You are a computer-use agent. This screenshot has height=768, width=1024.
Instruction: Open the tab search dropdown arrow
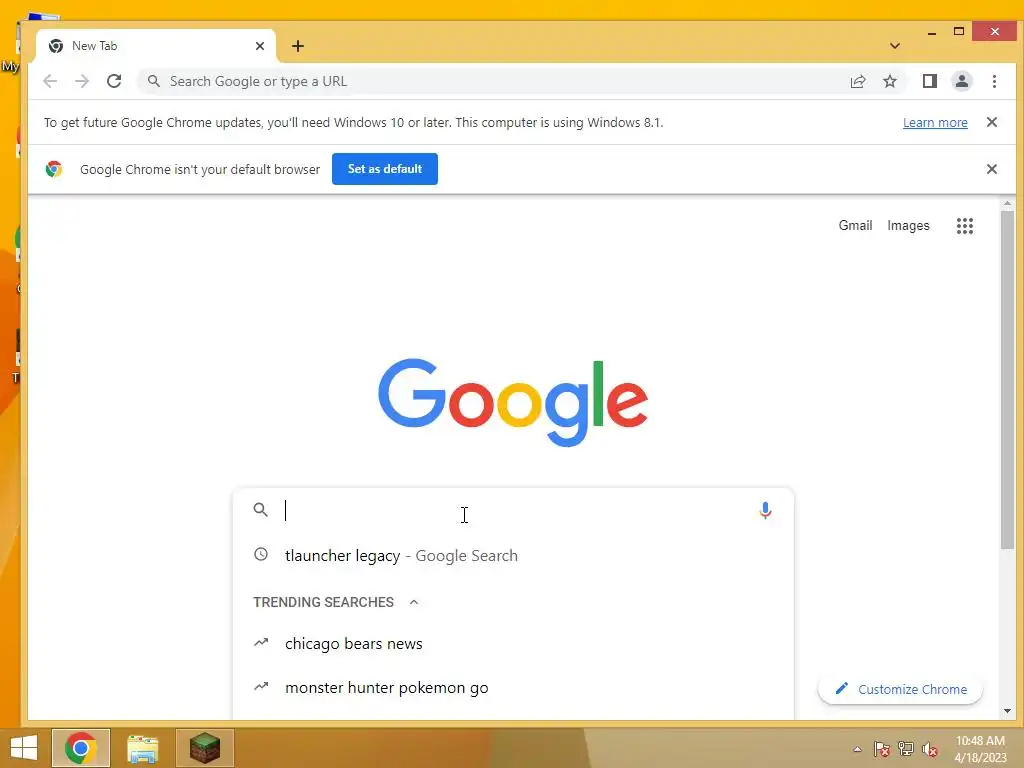click(895, 46)
